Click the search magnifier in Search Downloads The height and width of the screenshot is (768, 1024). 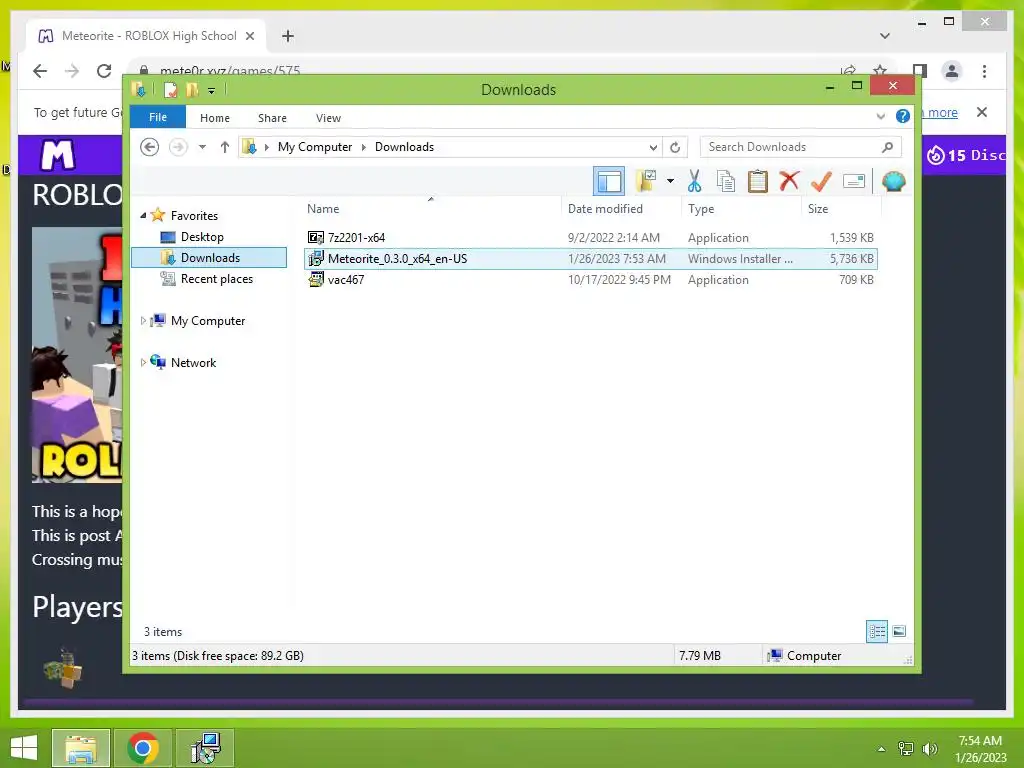coord(887,147)
